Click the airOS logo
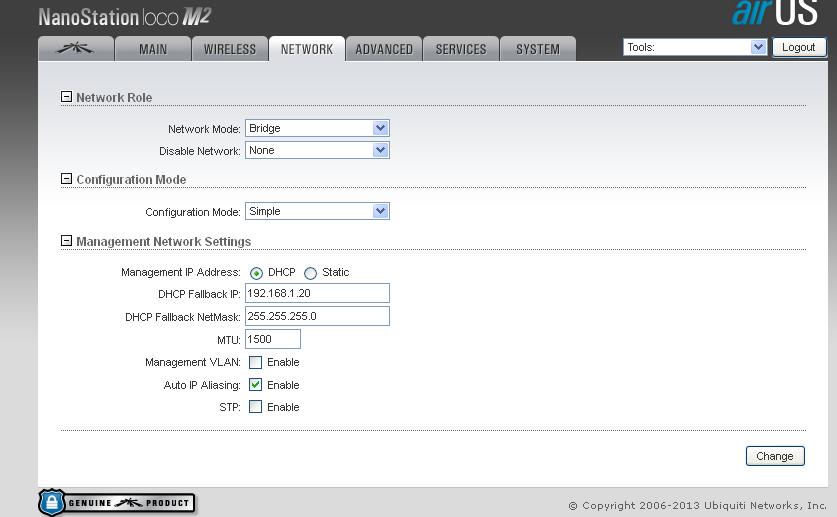This screenshot has height=517, width=837. pos(775,12)
